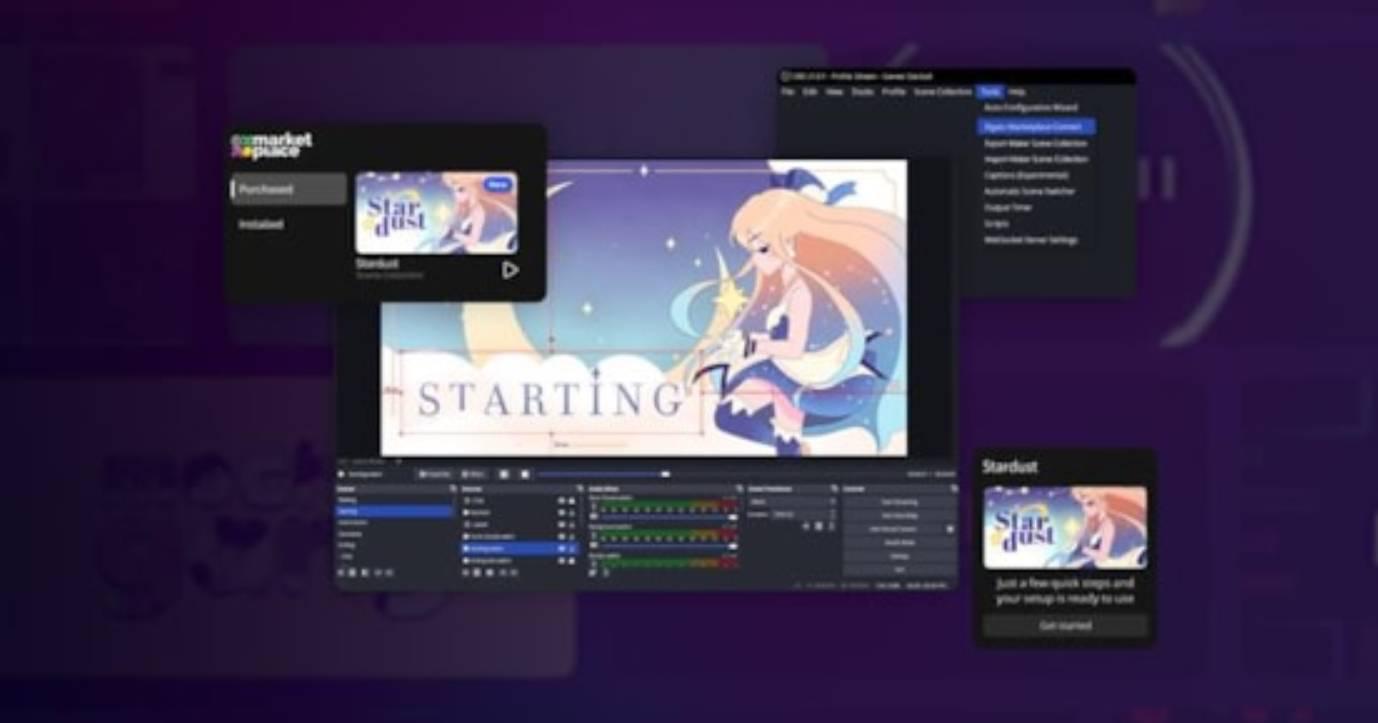This screenshot has width=1378, height=723.
Task: Open the Installed section in marketplace
Action: (x=261, y=224)
